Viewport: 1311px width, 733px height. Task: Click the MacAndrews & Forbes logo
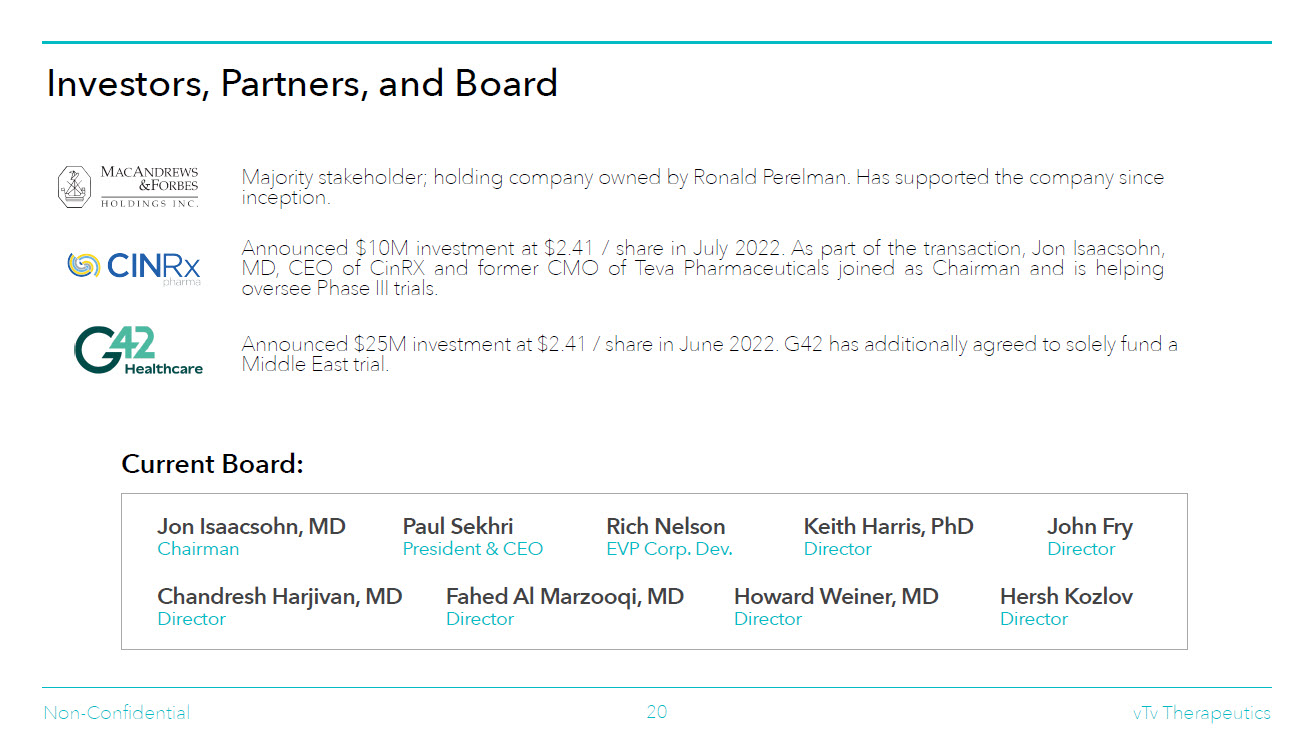(x=128, y=187)
